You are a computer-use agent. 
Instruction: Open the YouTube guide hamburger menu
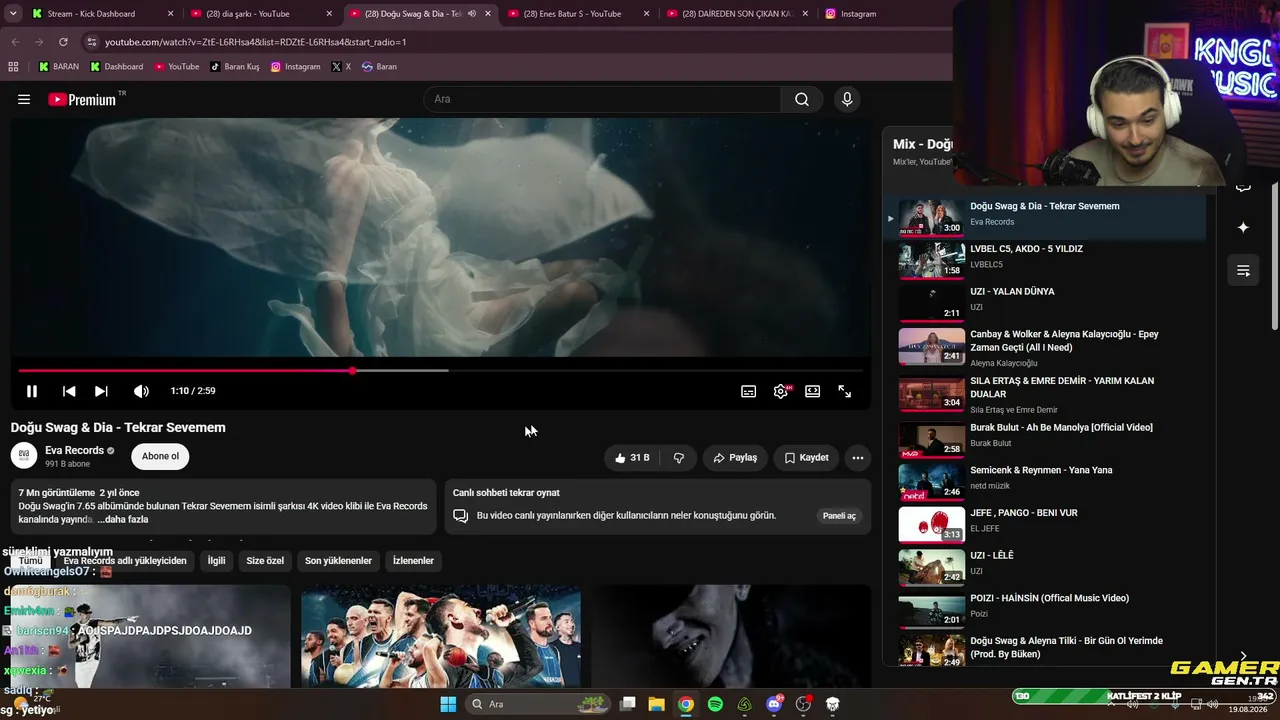[x=24, y=99]
